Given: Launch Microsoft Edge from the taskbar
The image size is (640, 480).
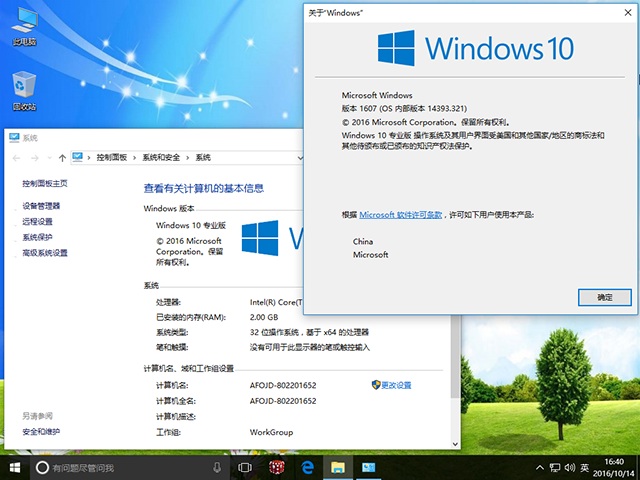Looking at the screenshot, I should tap(309, 467).
